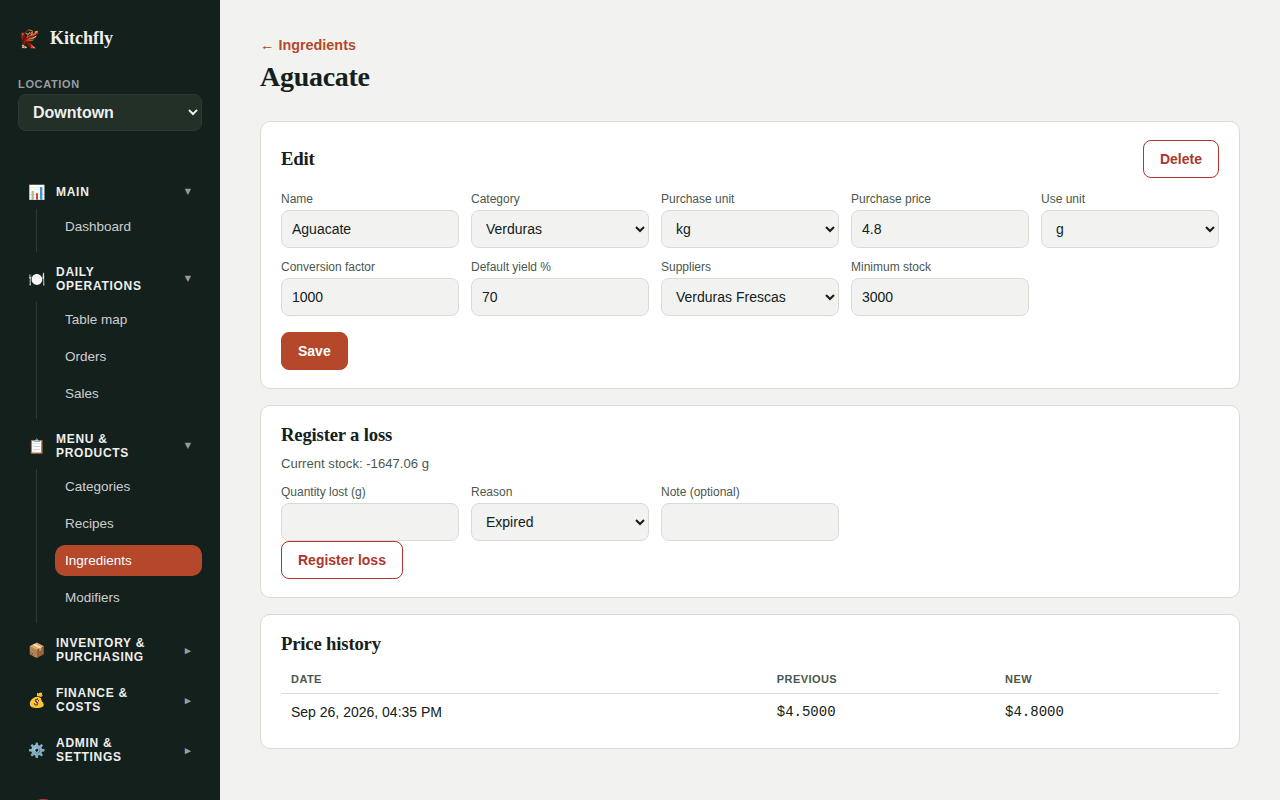Select Ingredients in the sidebar
Viewport: 1280px width, 800px height.
(x=128, y=561)
